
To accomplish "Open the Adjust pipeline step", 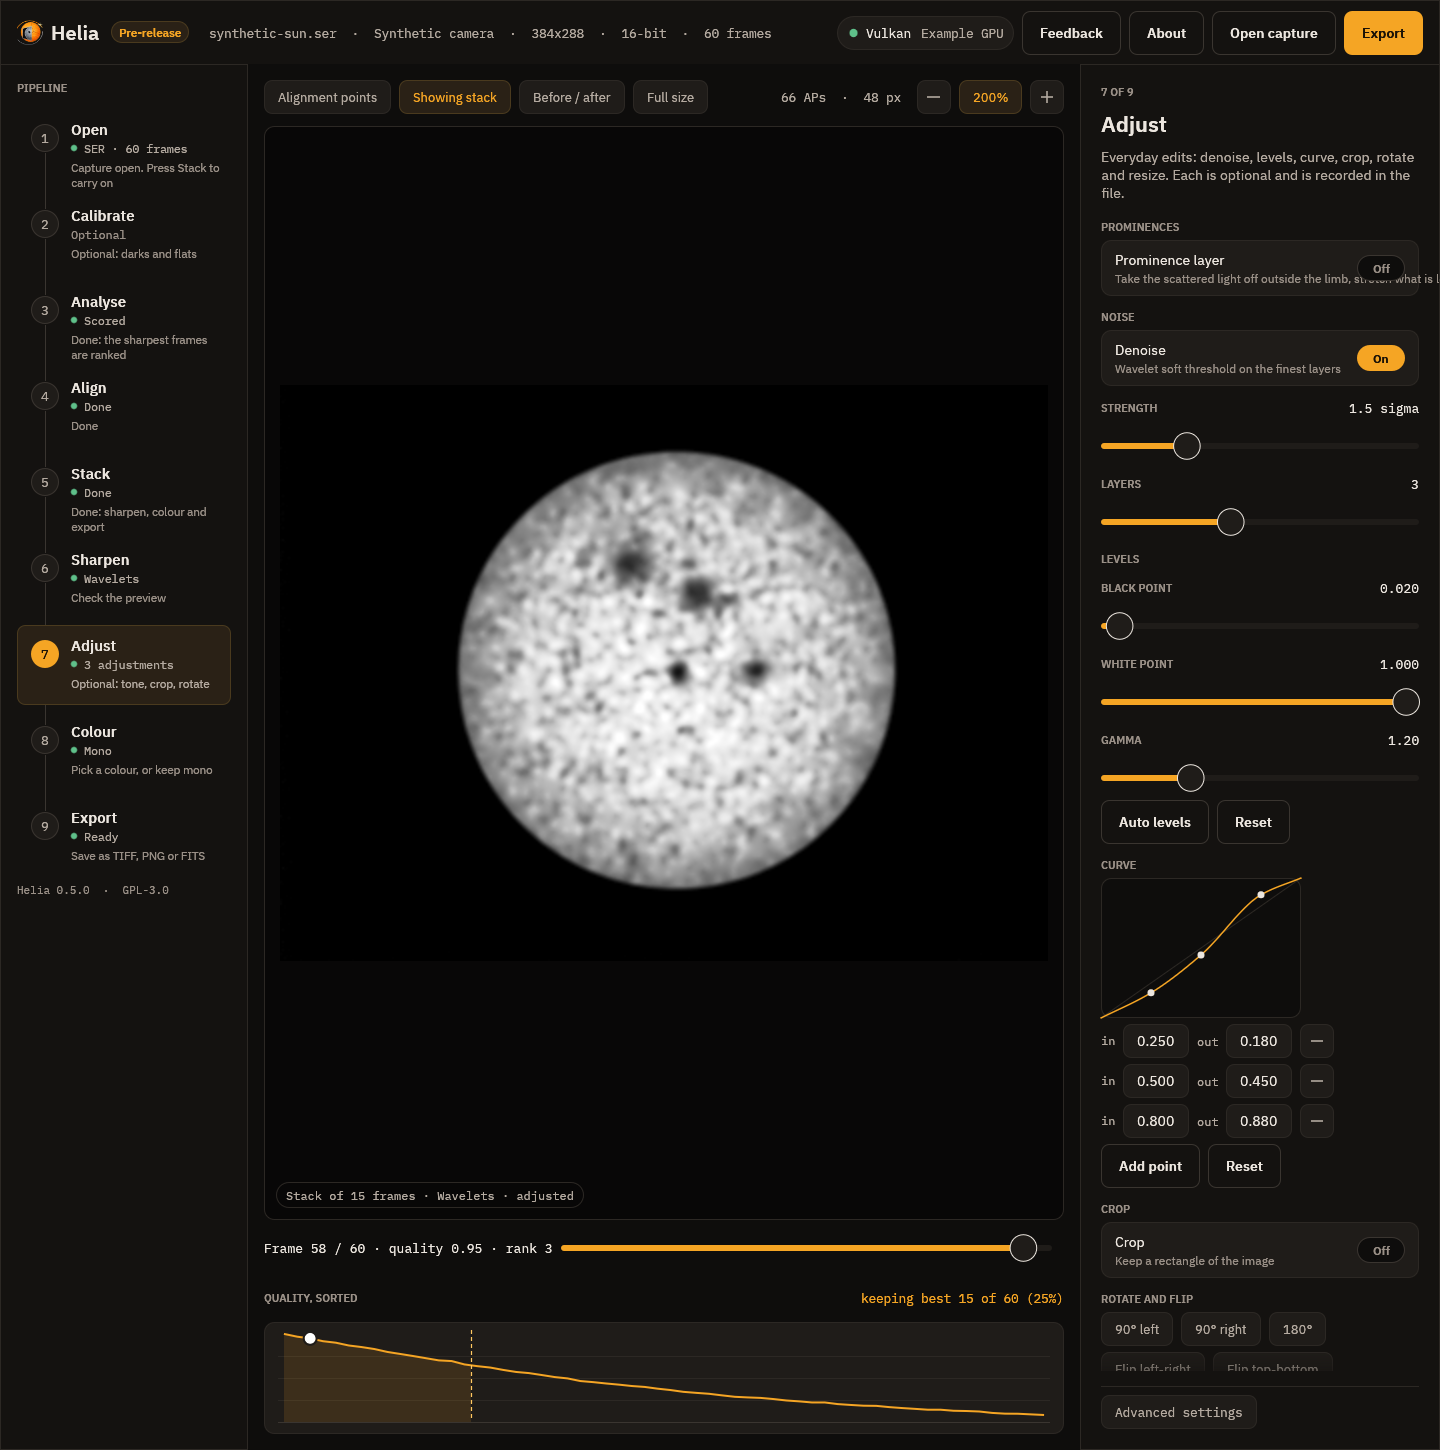I will (124, 665).
